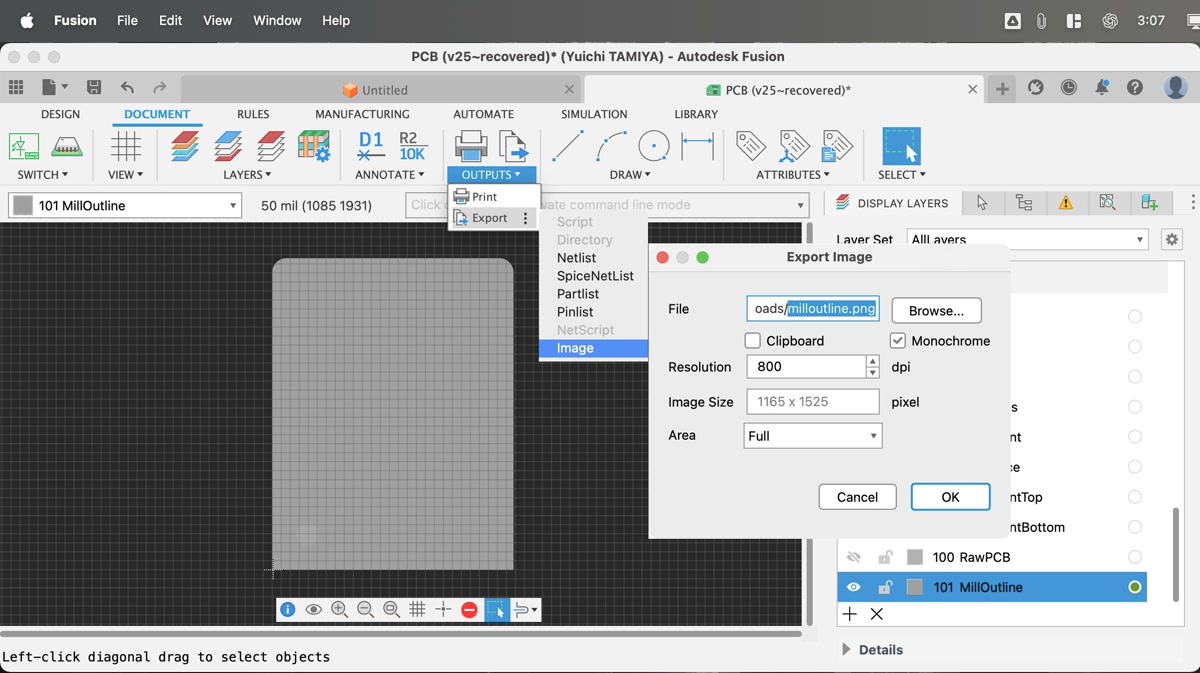Toggle the grid icon in bottom toolbar
This screenshot has width=1200, height=673.
point(417,609)
